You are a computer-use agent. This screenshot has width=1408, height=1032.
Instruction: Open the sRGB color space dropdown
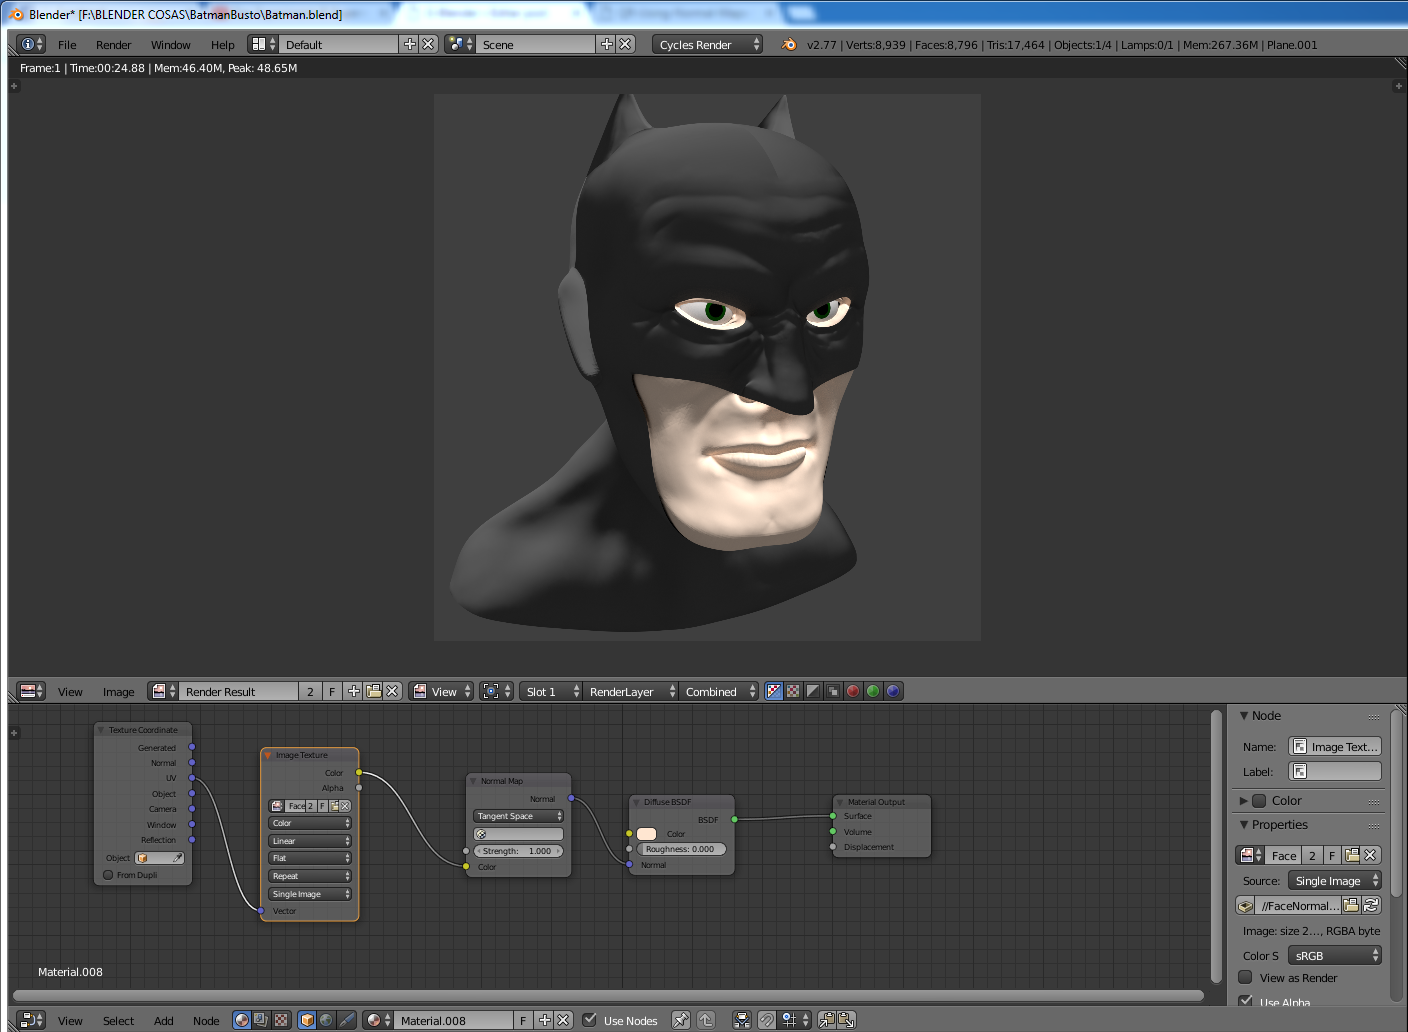tap(1334, 955)
